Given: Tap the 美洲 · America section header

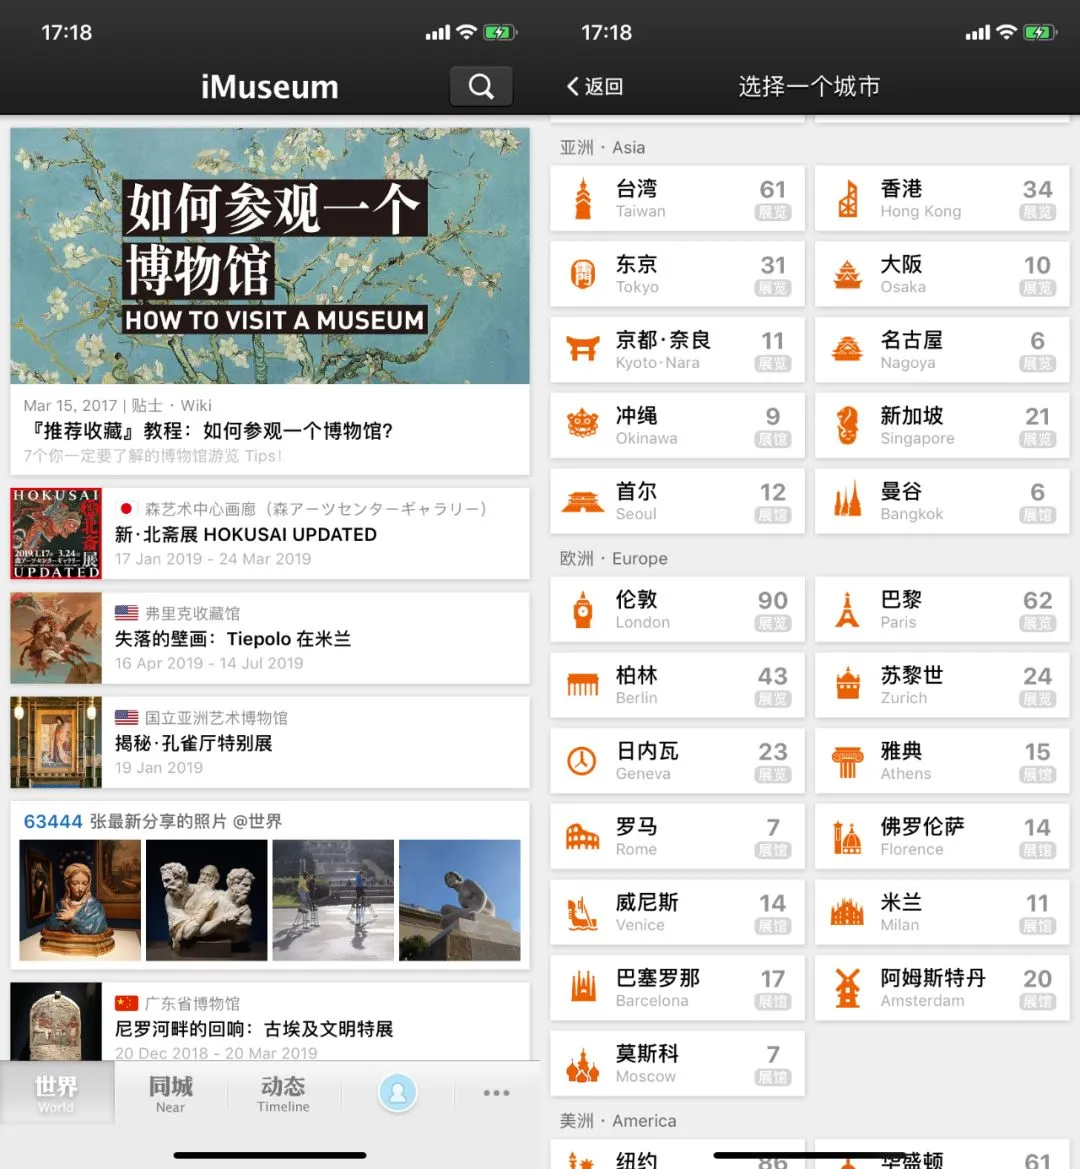Looking at the screenshot, I should pyautogui.click(x=618, y=1121).
